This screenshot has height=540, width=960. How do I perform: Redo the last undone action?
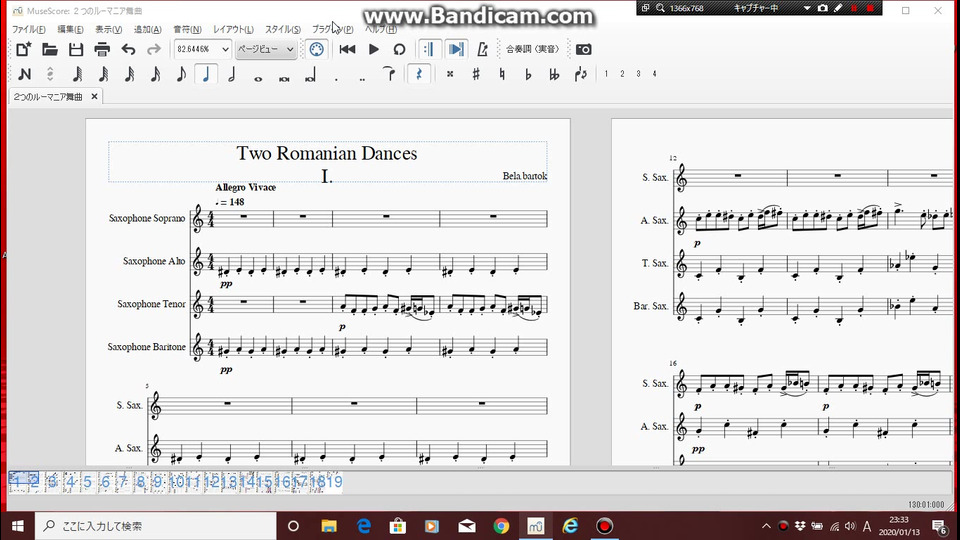(154, 50)
